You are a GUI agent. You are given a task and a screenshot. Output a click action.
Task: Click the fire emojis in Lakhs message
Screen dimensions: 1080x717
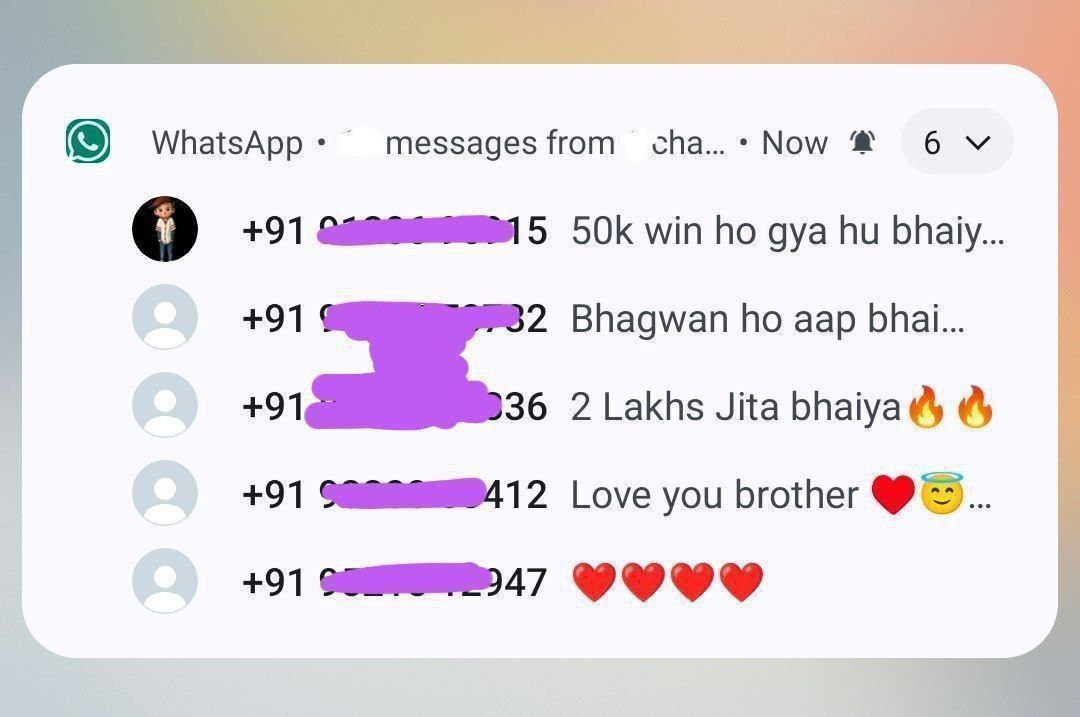click(x=951, y=406)
